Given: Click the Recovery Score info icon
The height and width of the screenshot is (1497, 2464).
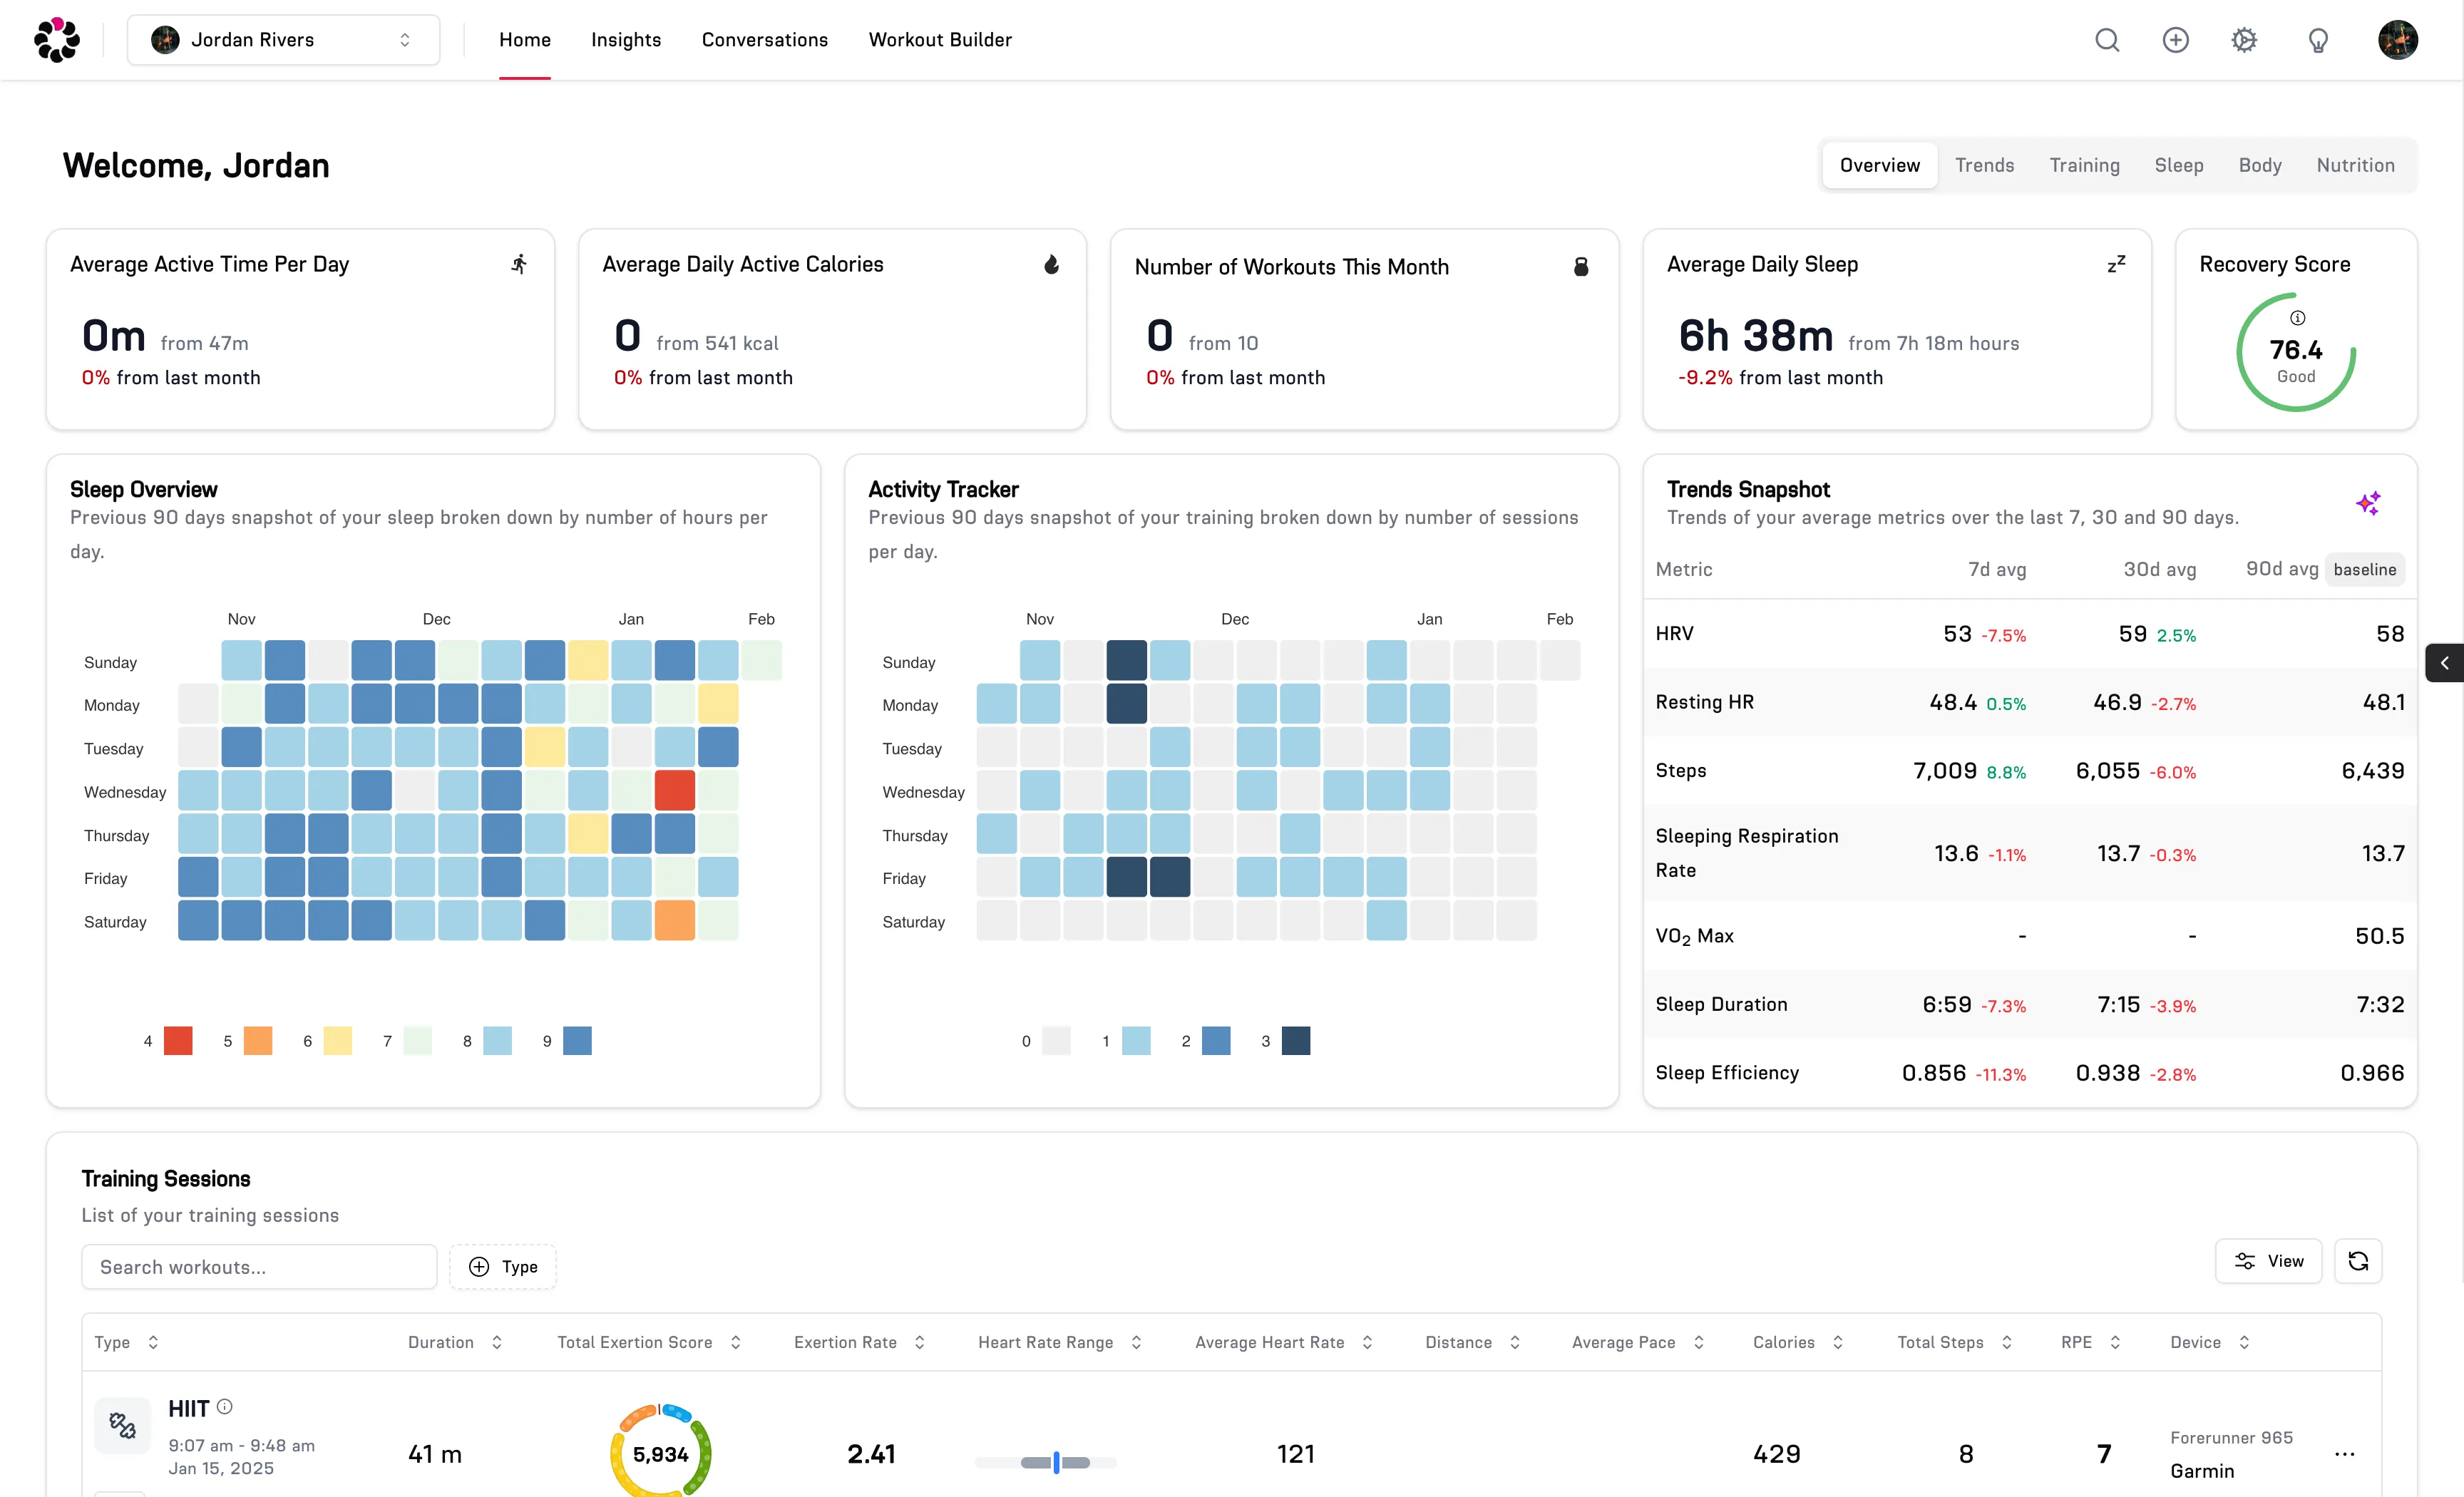Looking at the screenshot, I should click(x=2297, y=318).
